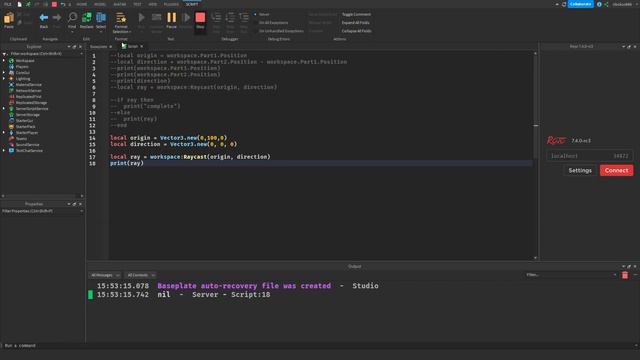Click Collapse All Folds action
Image resolution: width=640 pixels, height=360 pixels.
point(356,31)
